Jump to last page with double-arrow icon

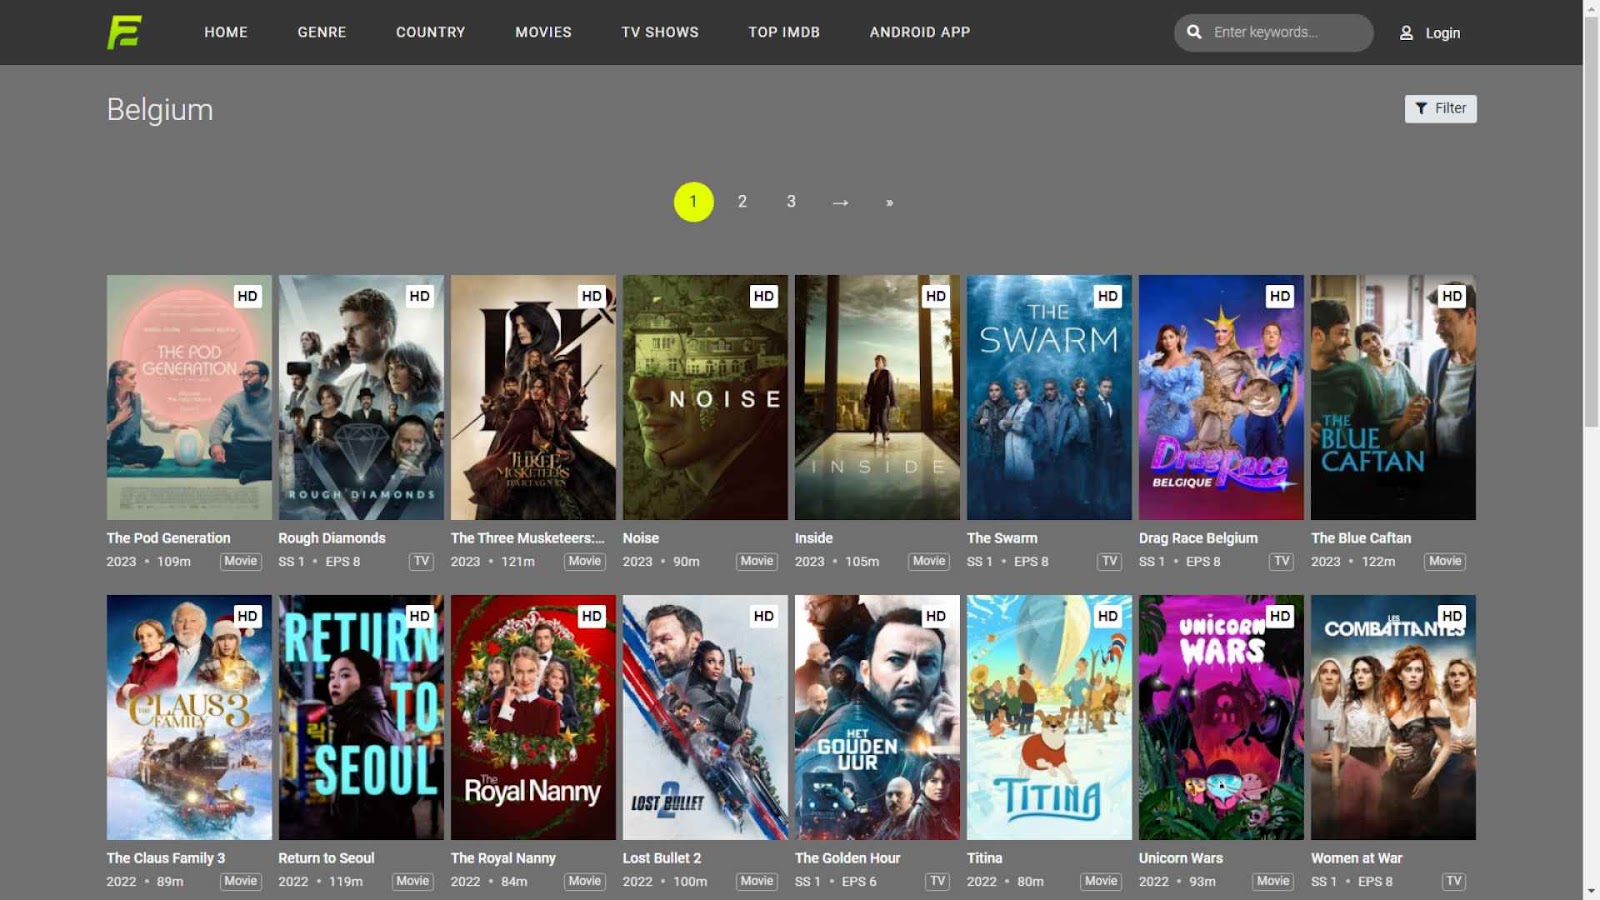pos(889,202)
